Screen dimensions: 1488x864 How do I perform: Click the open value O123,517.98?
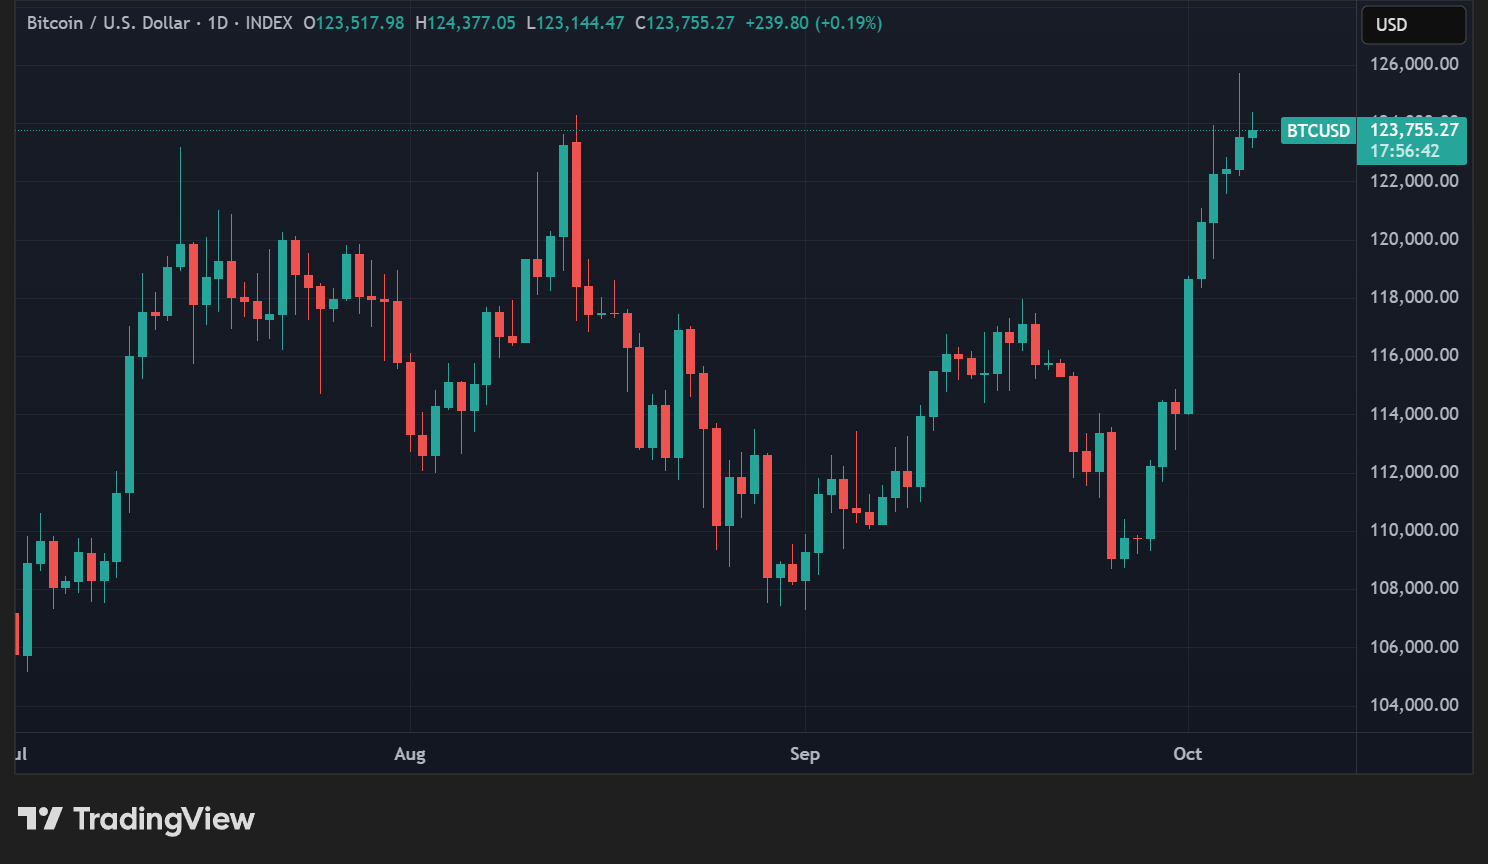point(354,22)
